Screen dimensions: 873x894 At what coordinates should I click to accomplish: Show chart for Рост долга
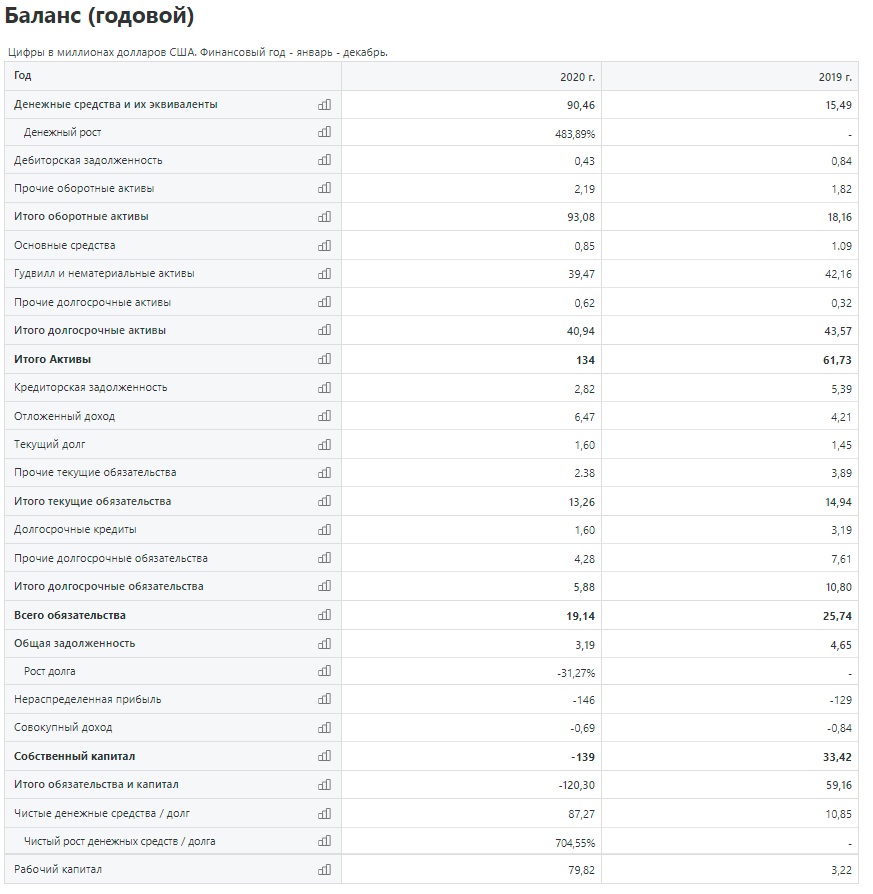coord(324,670)
